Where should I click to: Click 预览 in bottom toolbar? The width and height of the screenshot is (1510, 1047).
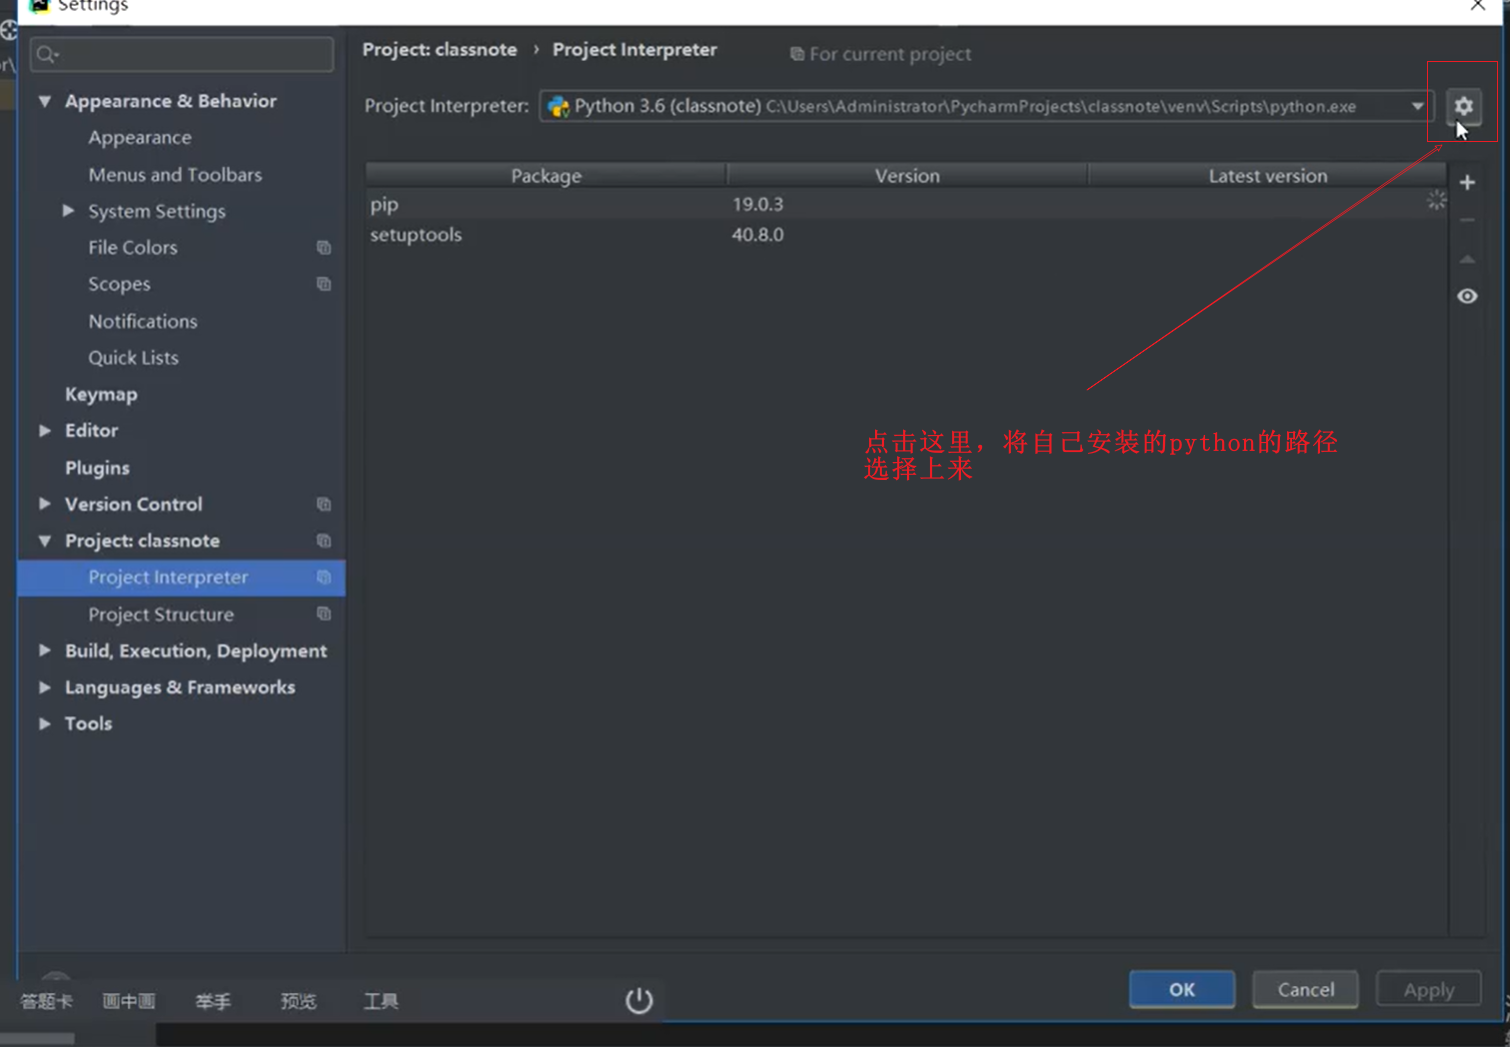298,1001
